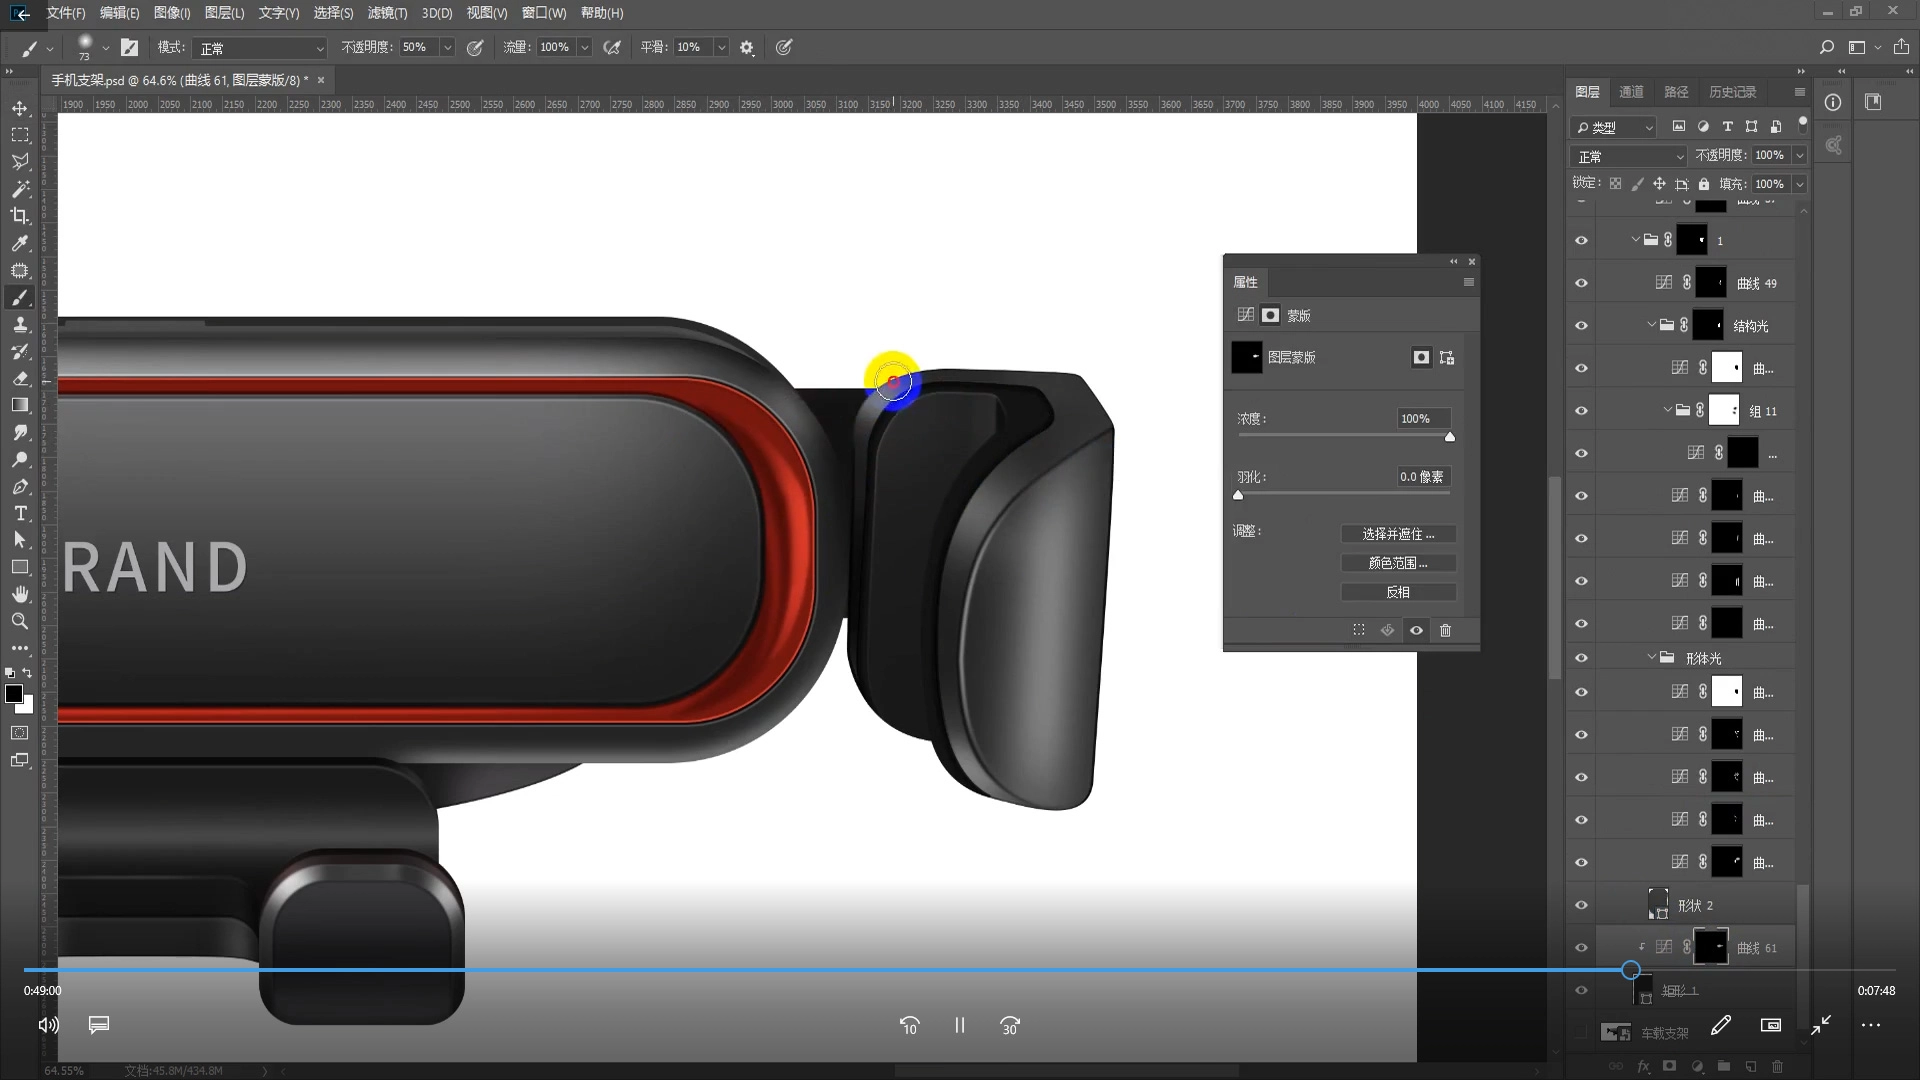Viewport: 1920px width, 1080px height.
Task: Open layer blend mode 正常 dropdown
Action: (x=1630, y=156)
